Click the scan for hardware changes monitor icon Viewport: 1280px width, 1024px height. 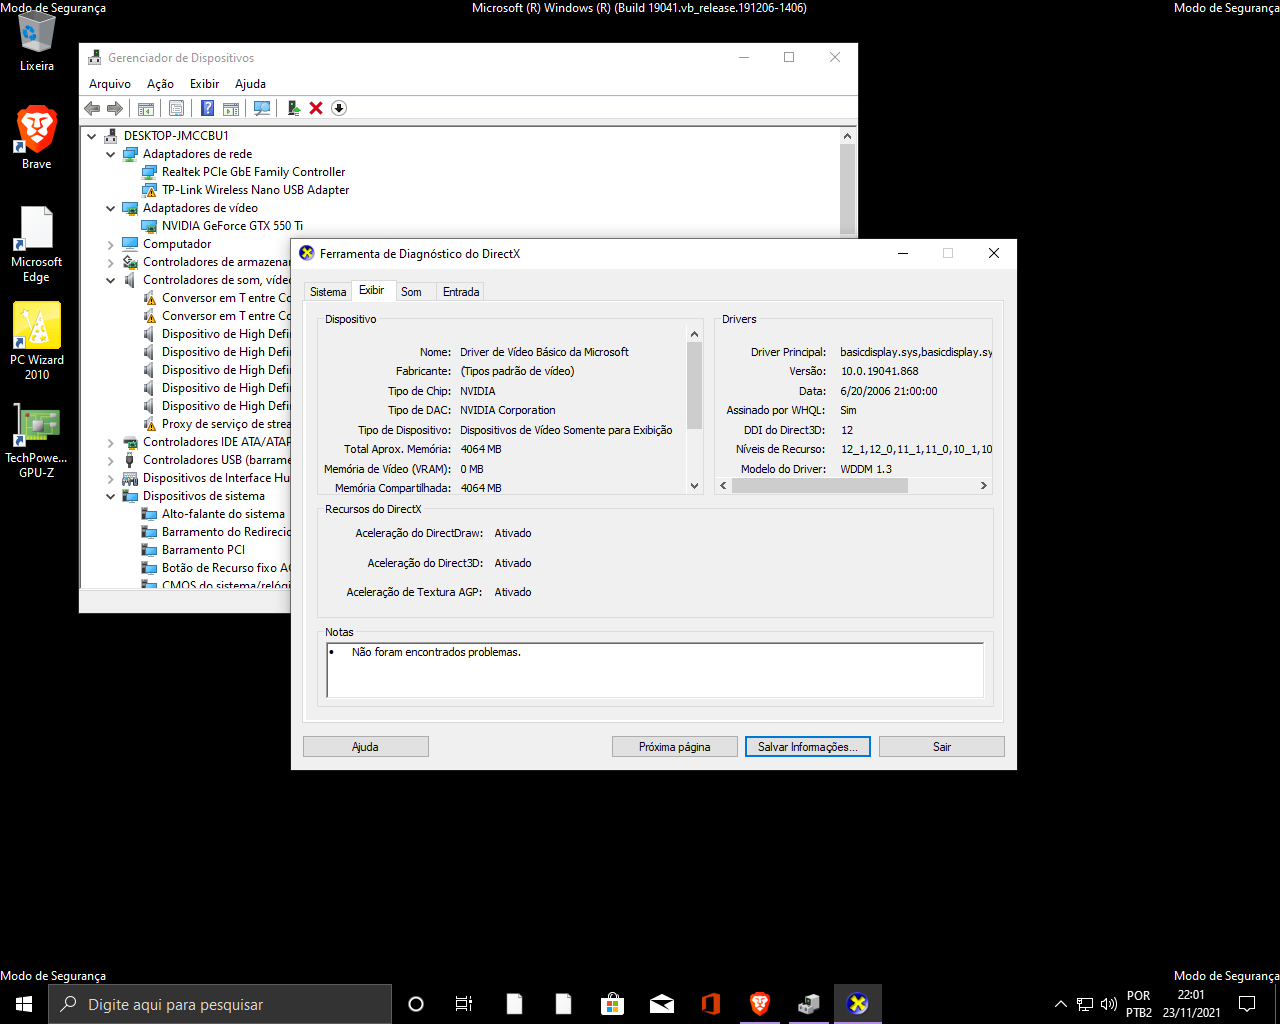(262, 108)
